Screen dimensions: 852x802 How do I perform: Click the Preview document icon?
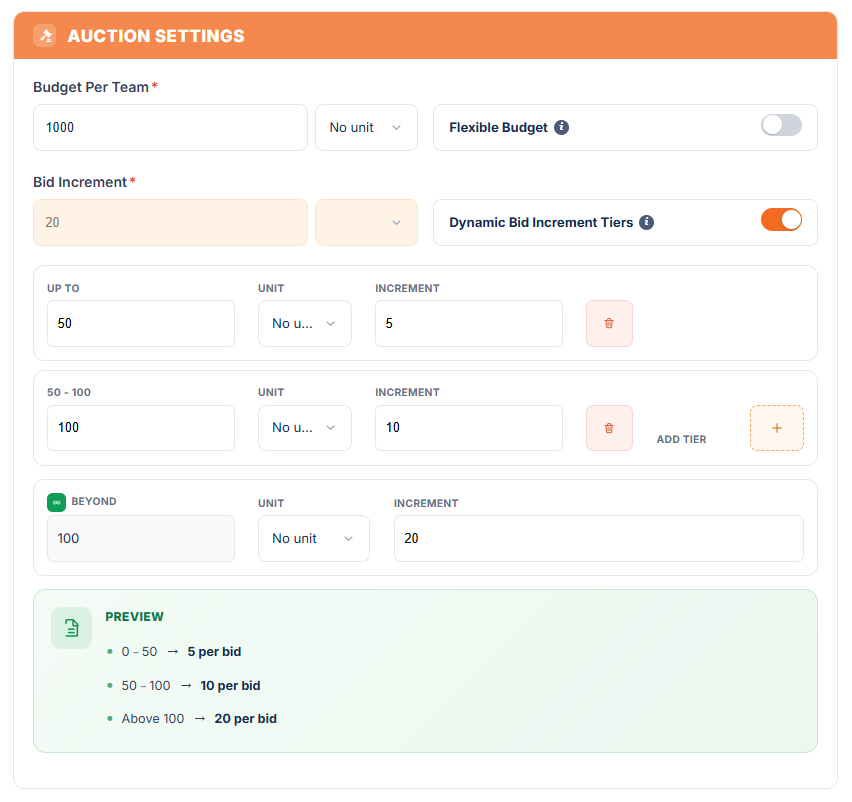pos(72,628)
